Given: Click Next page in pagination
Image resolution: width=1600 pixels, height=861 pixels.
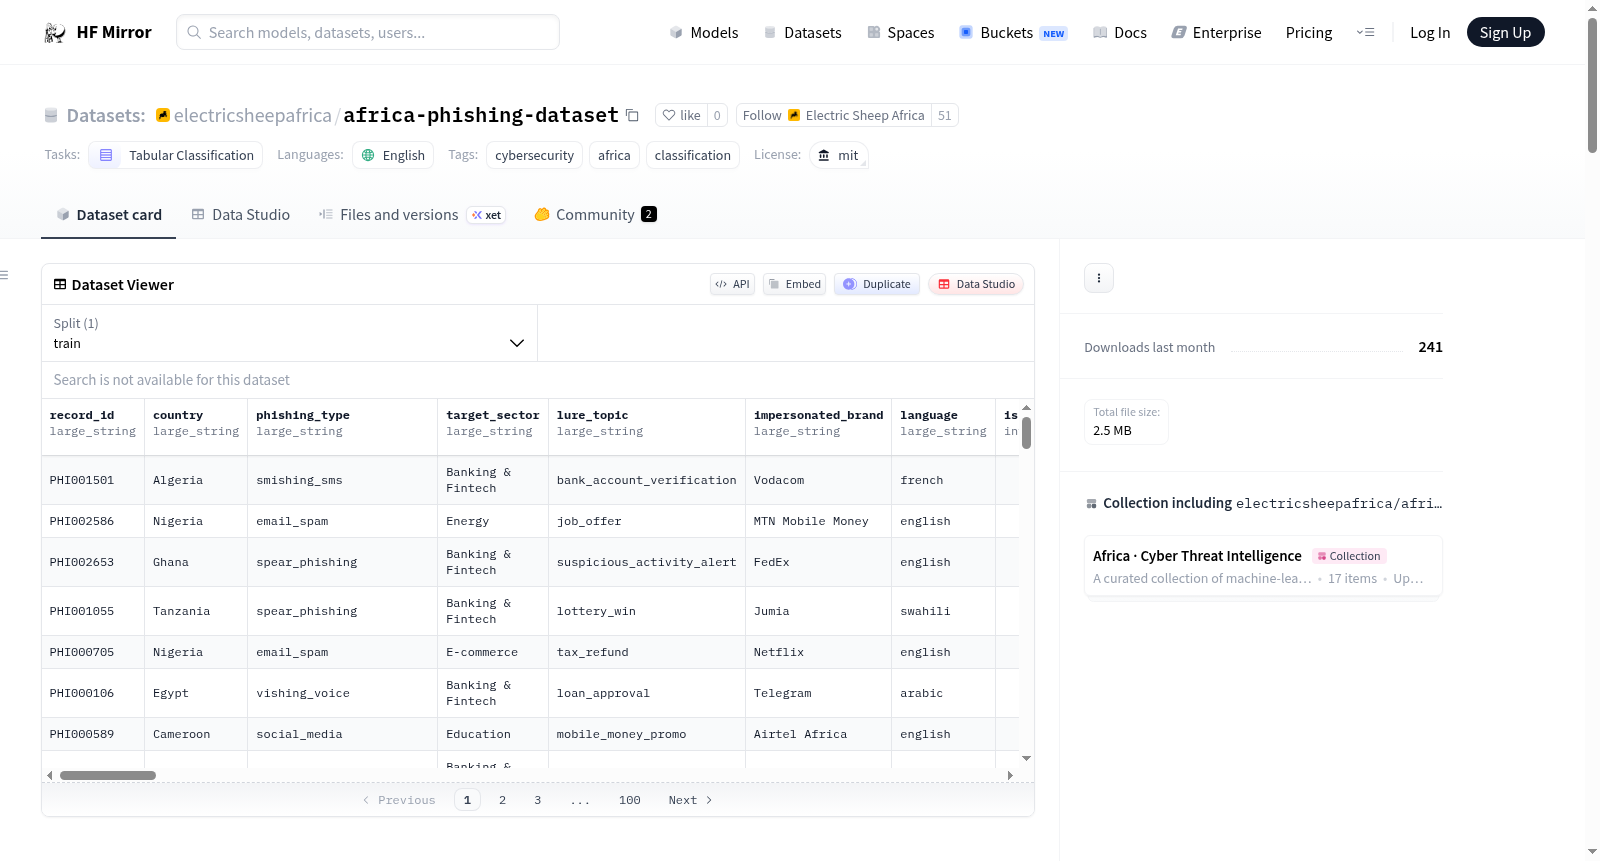Looking at the screenshot, I should pos(690,800).
